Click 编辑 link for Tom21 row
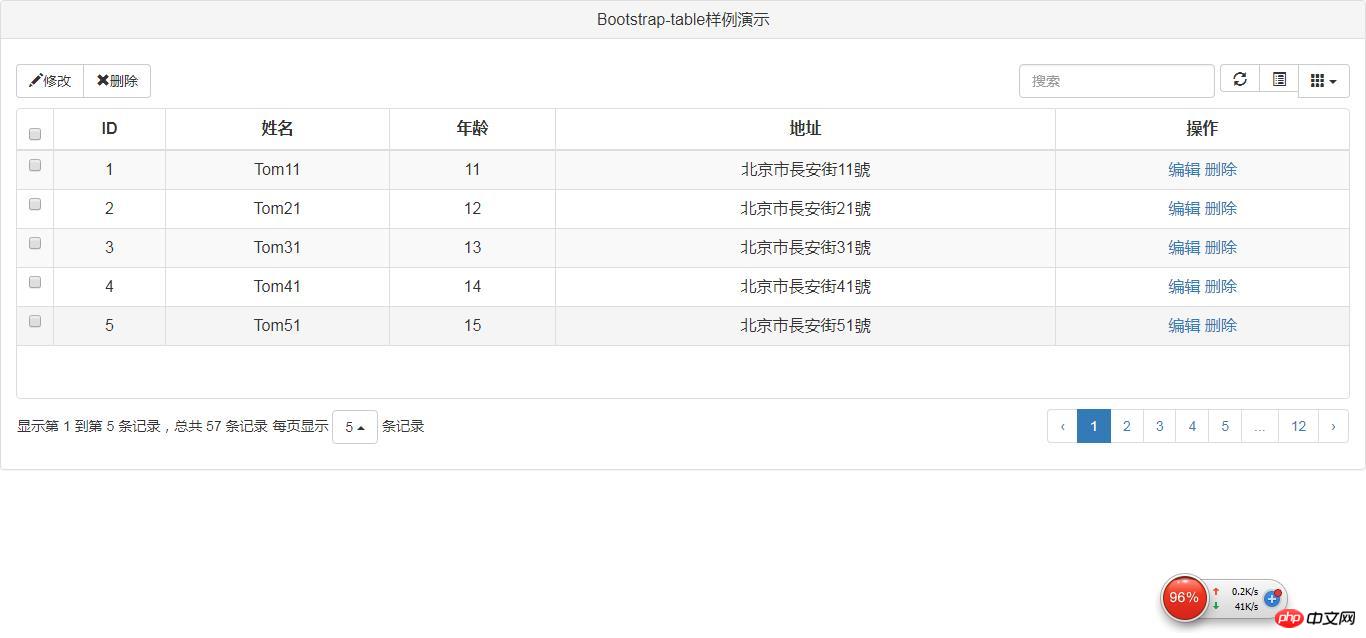The width and height of the screenshot is (1366, 638). point(1184,208)
